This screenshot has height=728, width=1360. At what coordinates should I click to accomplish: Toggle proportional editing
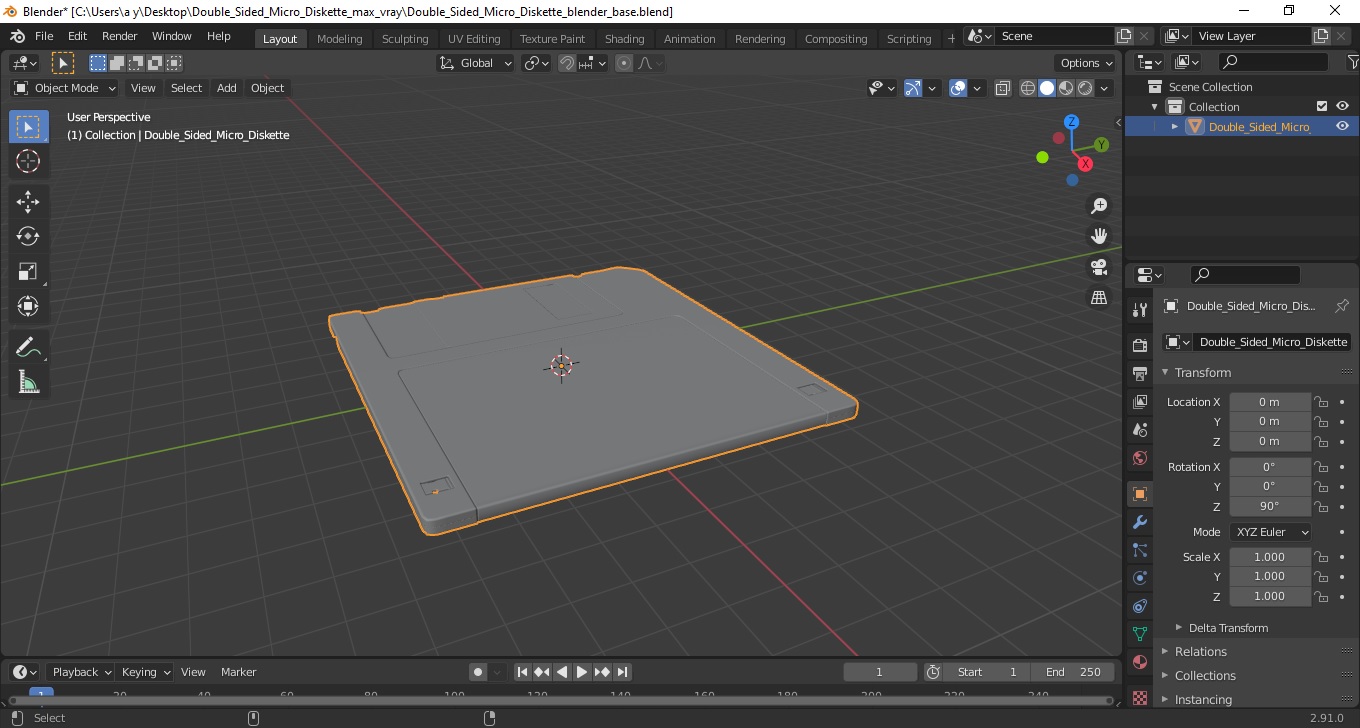[x=624, y=63]
